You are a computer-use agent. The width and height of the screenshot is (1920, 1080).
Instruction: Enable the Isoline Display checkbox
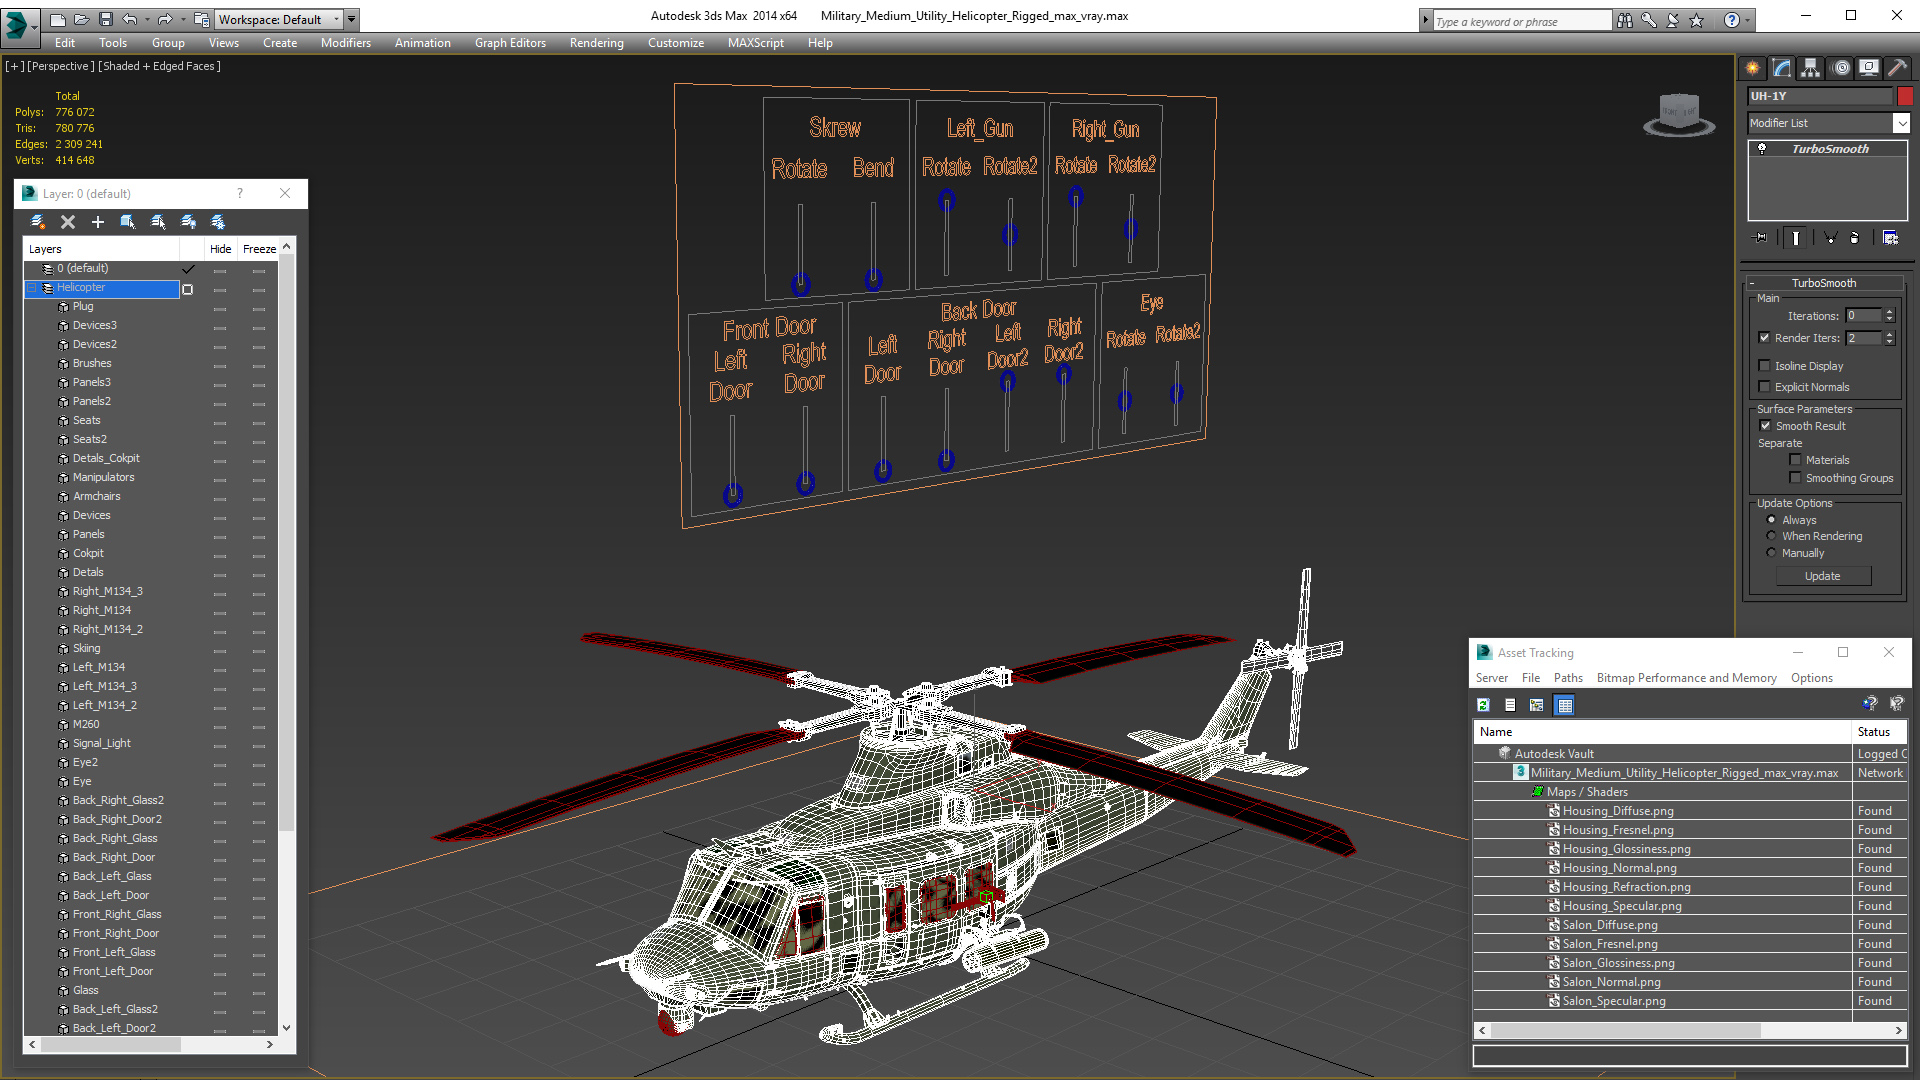pos(1764,366)
